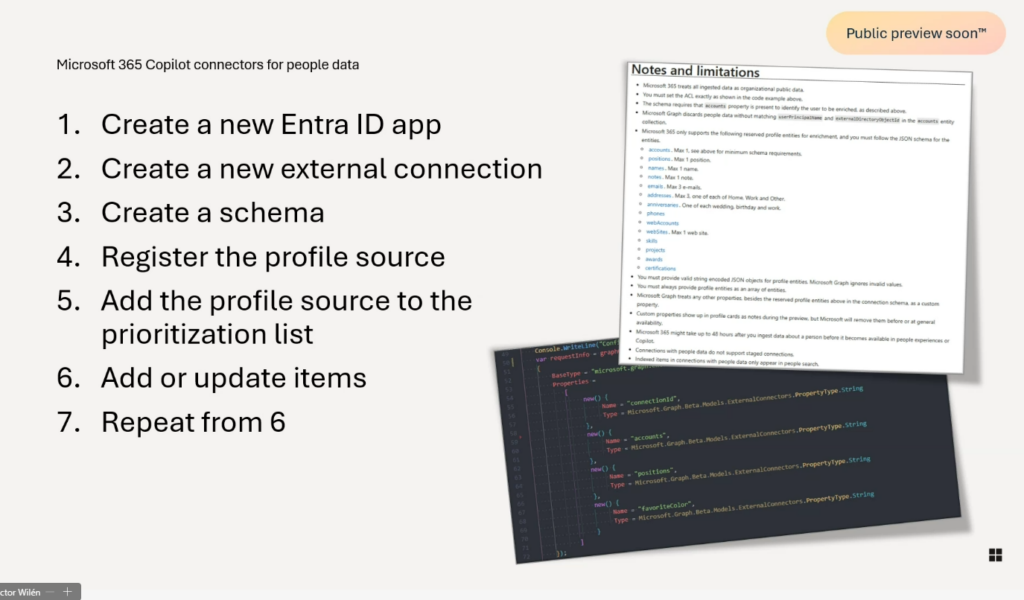
Task: Click the 'BaseType' keyword in the code
Action: tap(566, 375)
